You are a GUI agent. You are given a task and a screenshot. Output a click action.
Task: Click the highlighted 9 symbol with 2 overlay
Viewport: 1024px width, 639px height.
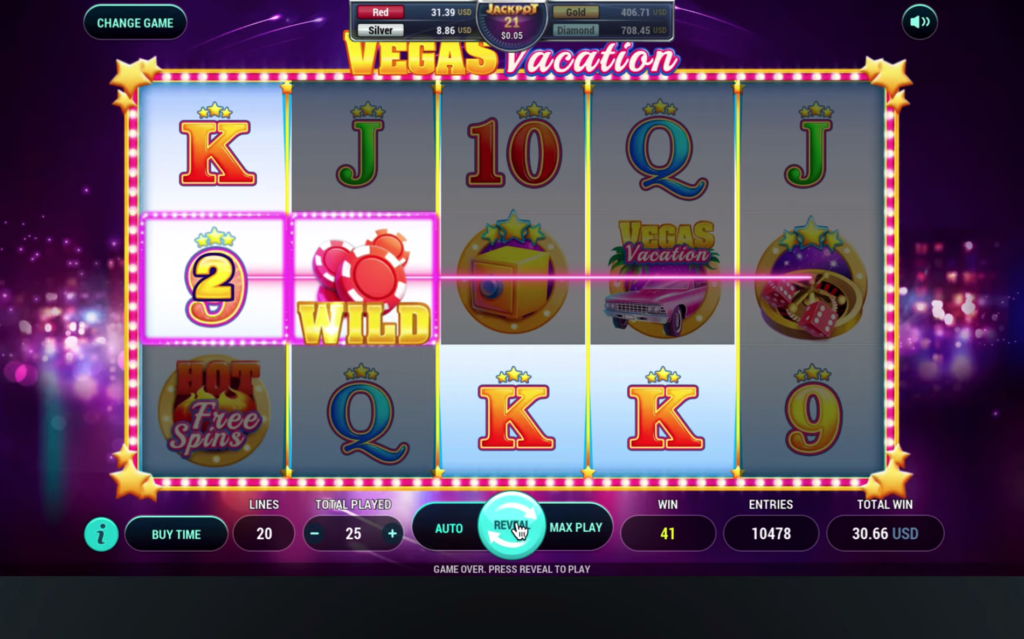tap(215, 278)
